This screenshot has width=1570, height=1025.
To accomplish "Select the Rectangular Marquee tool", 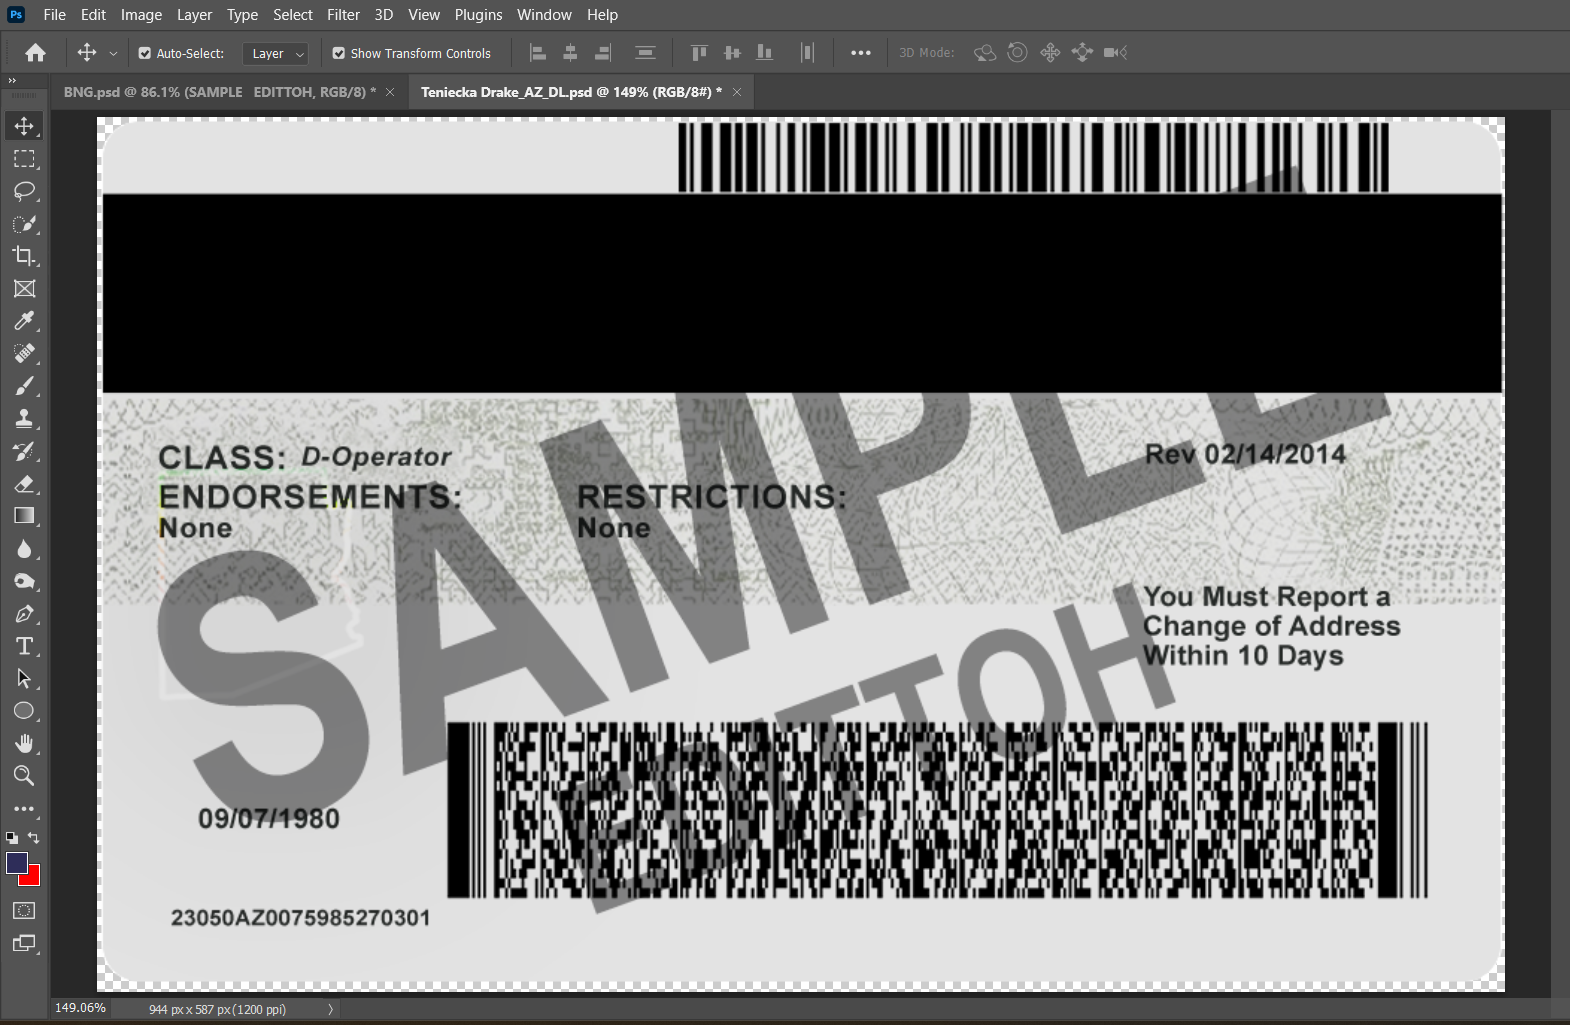I will tap(24, 159).
